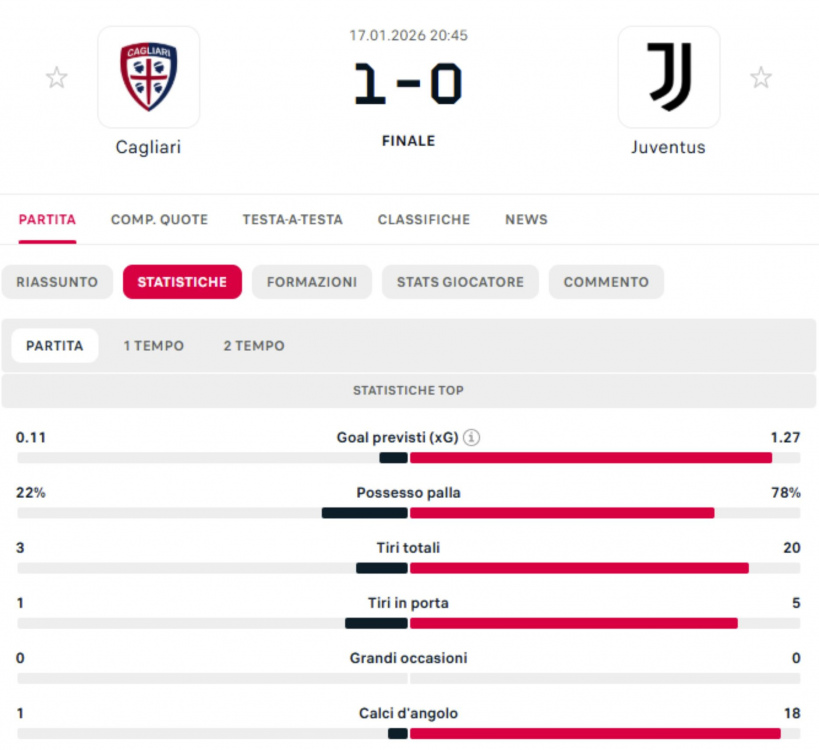Screen dimensions: 819x750
Task: Click the Cagliari team name
Action: pos(148,147)
